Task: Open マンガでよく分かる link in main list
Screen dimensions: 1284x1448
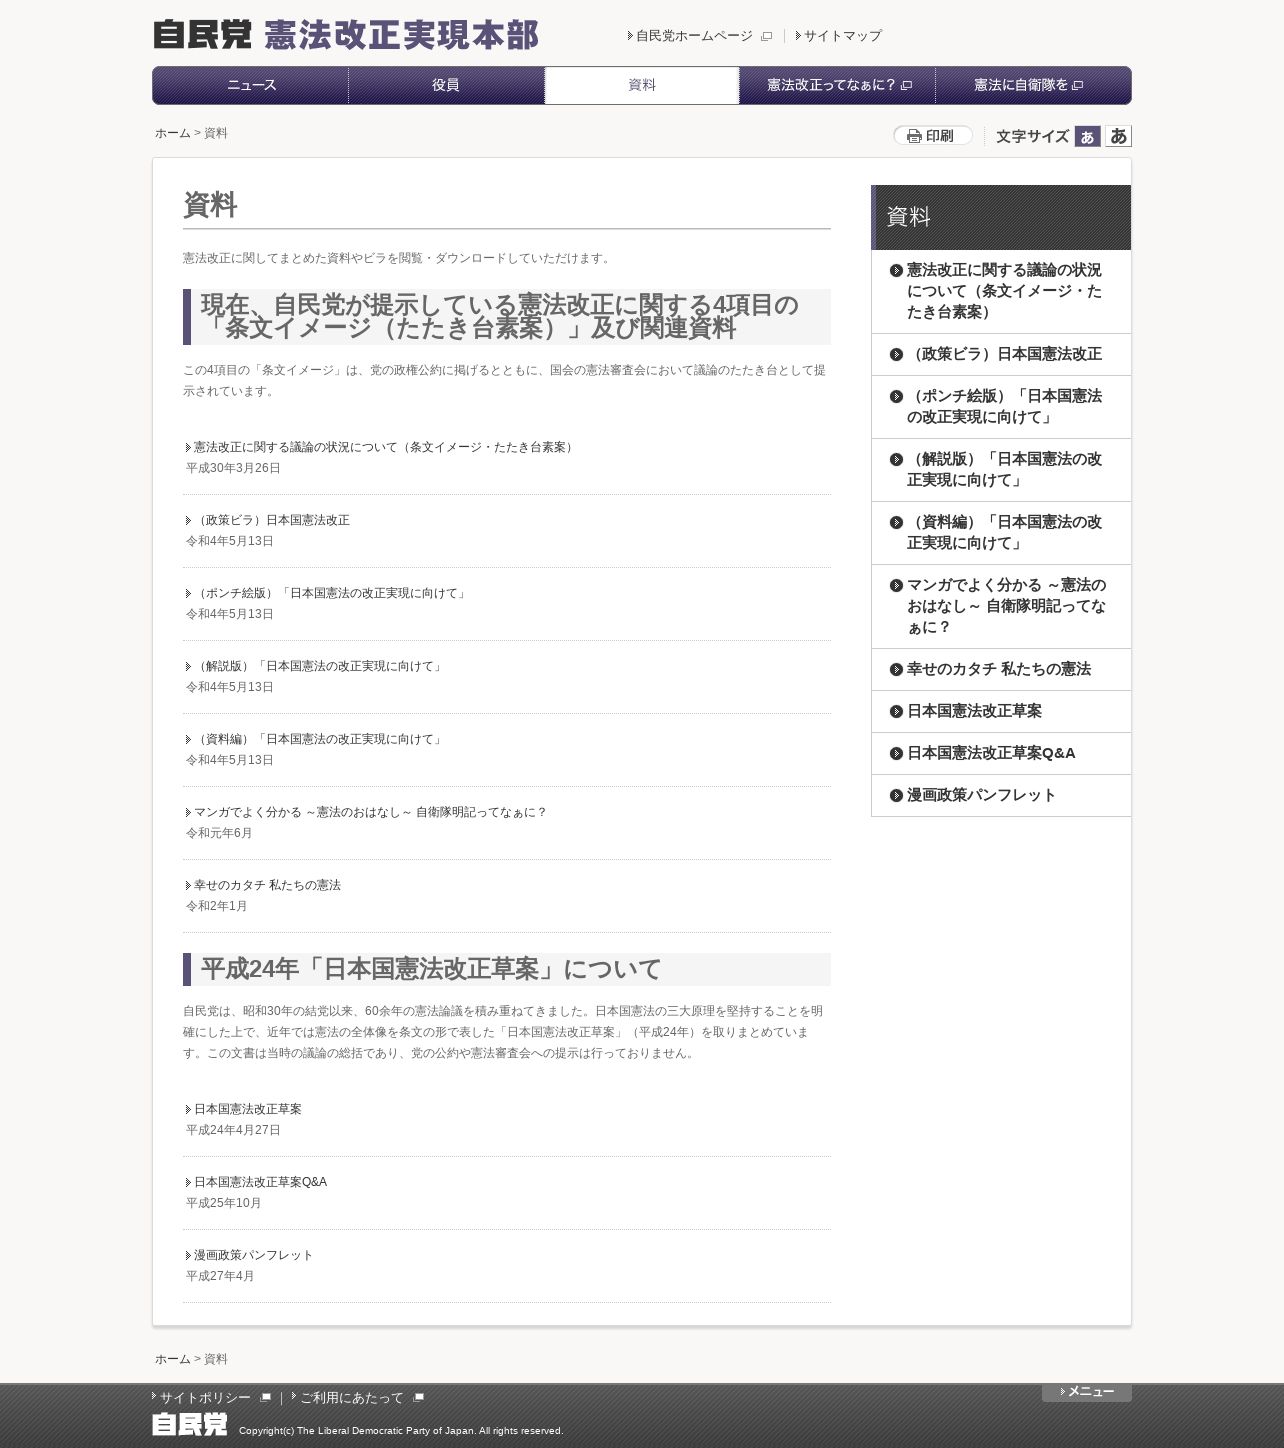Action: [x=371, y=812]
